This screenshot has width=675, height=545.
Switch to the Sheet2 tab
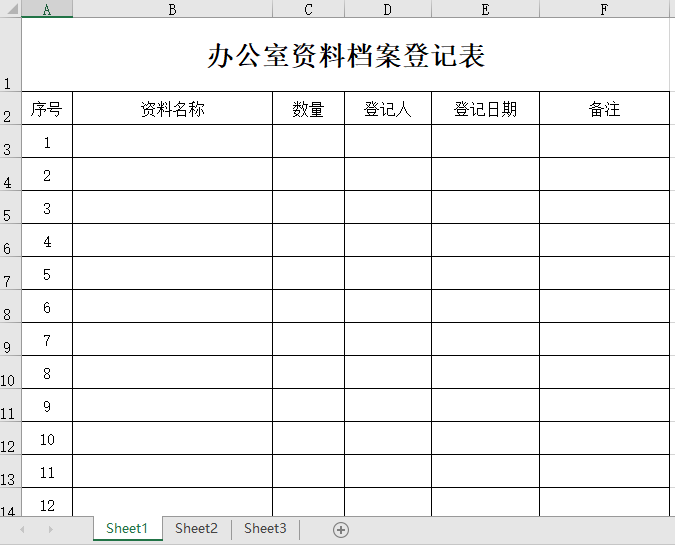point(196,529)
